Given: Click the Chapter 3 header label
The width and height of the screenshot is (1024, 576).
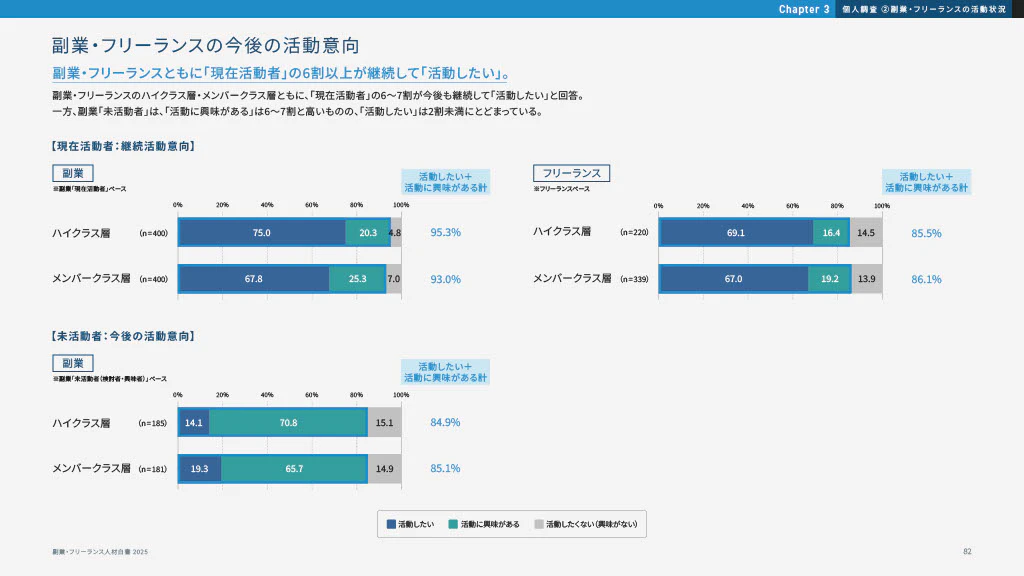Looking at the screenshot, I should coord(803,9).
